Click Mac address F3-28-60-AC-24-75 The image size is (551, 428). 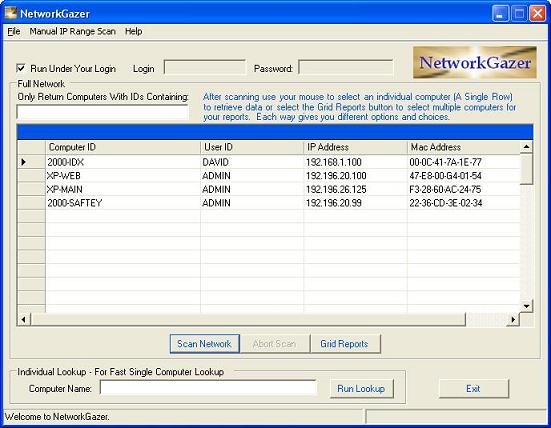click(x=464, y=189)
